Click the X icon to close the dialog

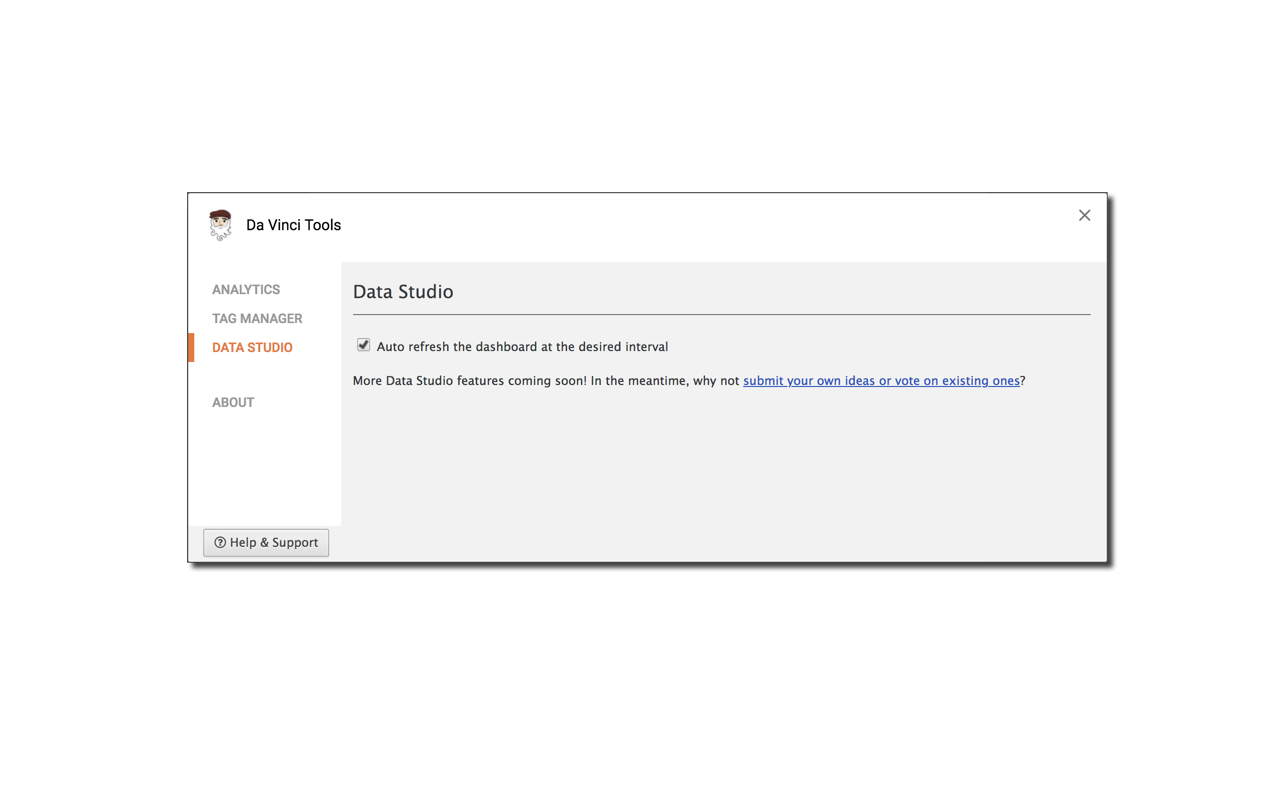click(1084, 215)
